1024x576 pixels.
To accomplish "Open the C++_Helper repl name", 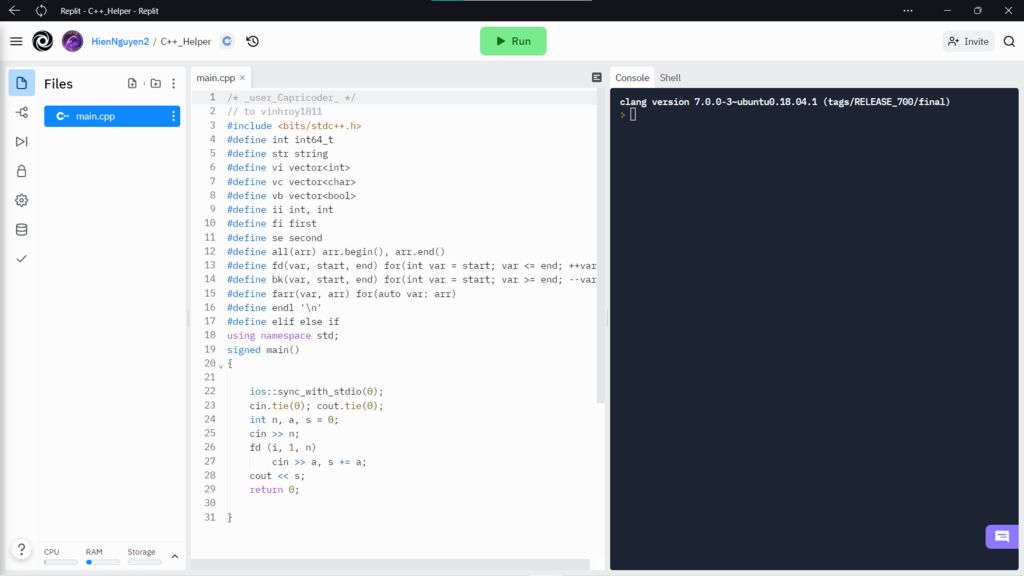I will click(x=185, y=41).
